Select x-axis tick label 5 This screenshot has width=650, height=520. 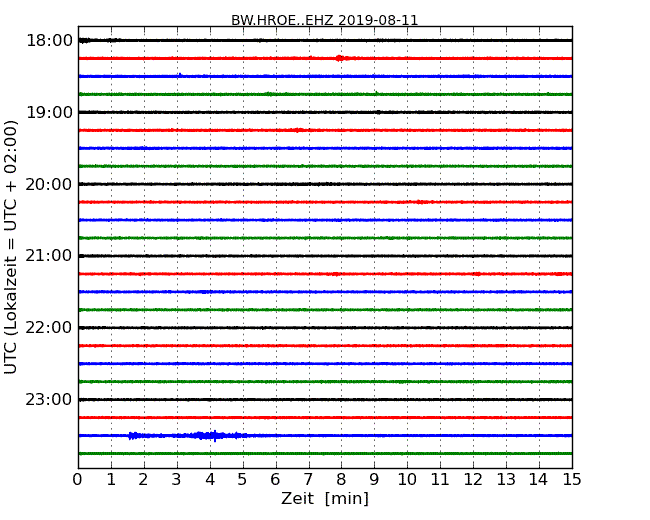pyautogui.click(x=243, y=480)
